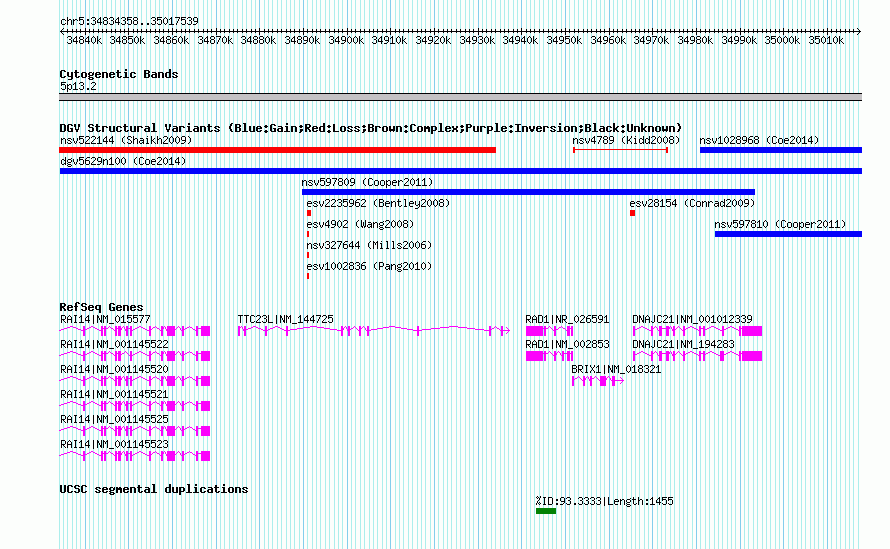The image size is (890, 549).
Task: Click the Cytogenetic Bands track title
Action: click(119, 74)
